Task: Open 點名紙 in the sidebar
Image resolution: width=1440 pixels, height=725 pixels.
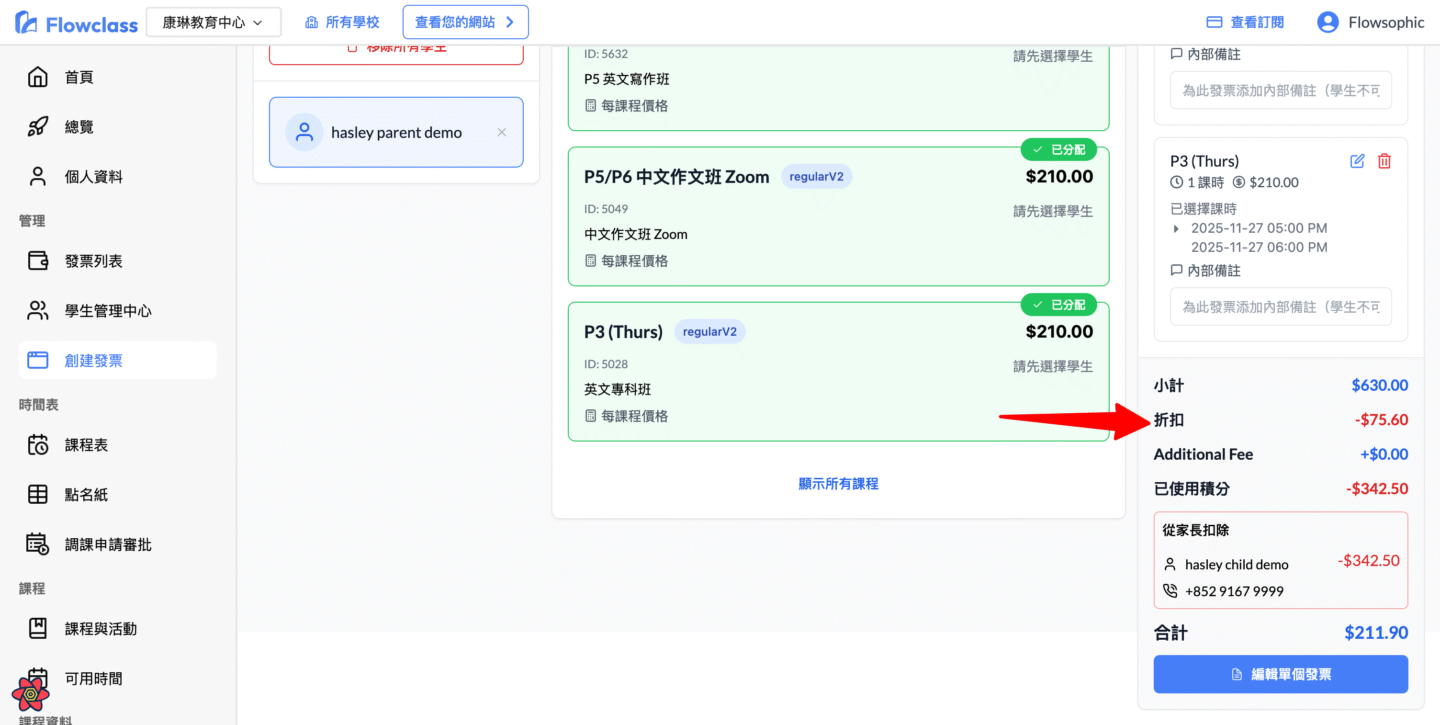Action: [86, 495]
